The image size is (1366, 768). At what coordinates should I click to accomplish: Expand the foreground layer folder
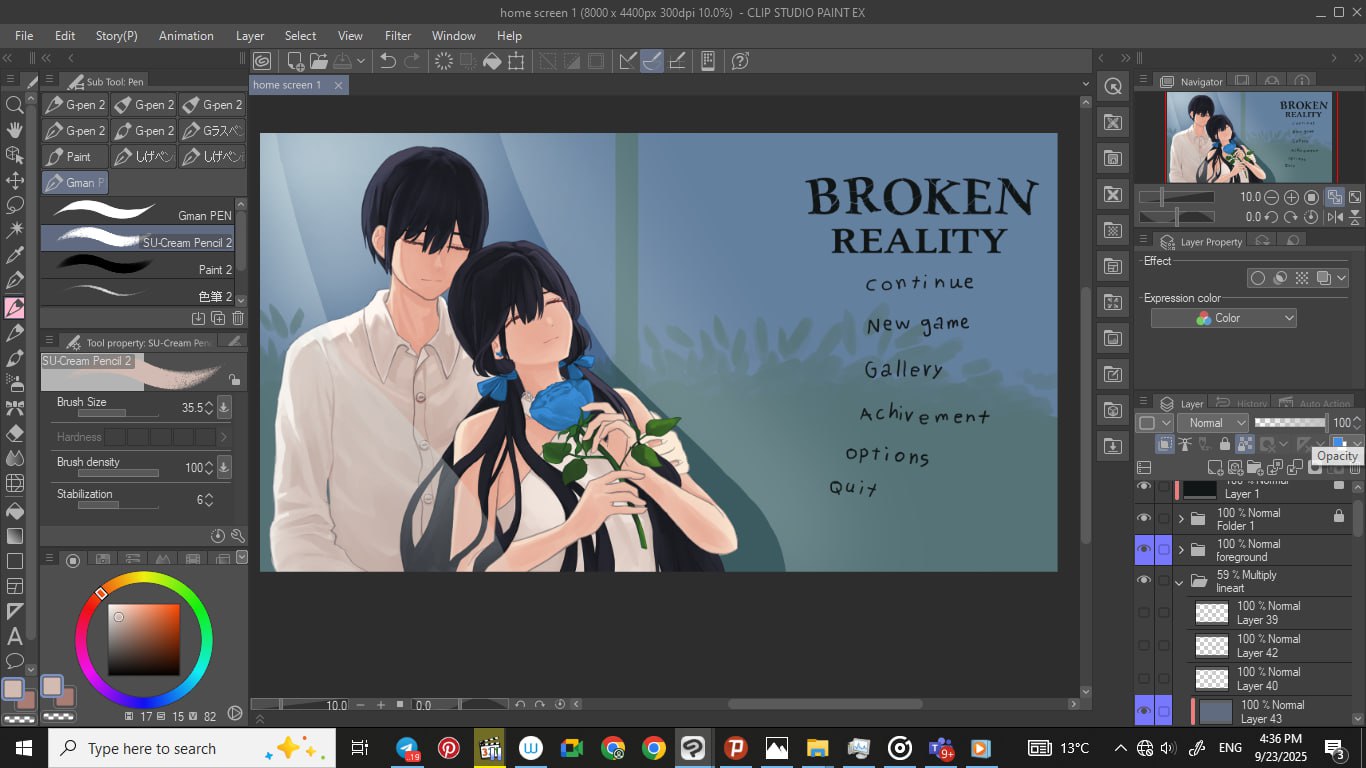pyautogui.click(x=1181, y=550)
